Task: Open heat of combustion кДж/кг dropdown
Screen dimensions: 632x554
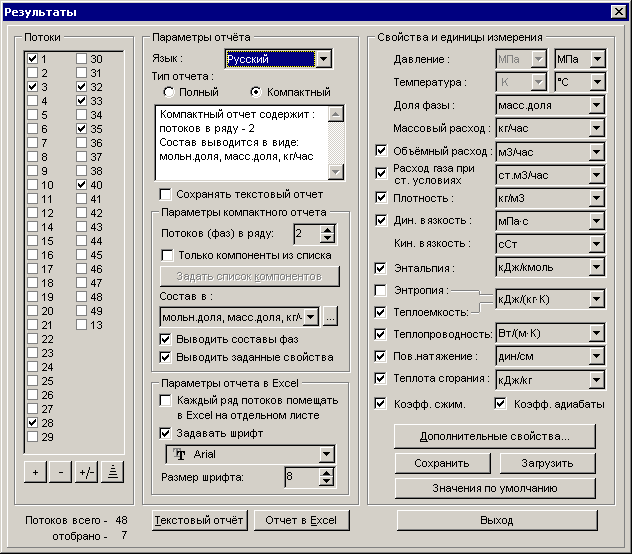Action: (x=596, y=379)
